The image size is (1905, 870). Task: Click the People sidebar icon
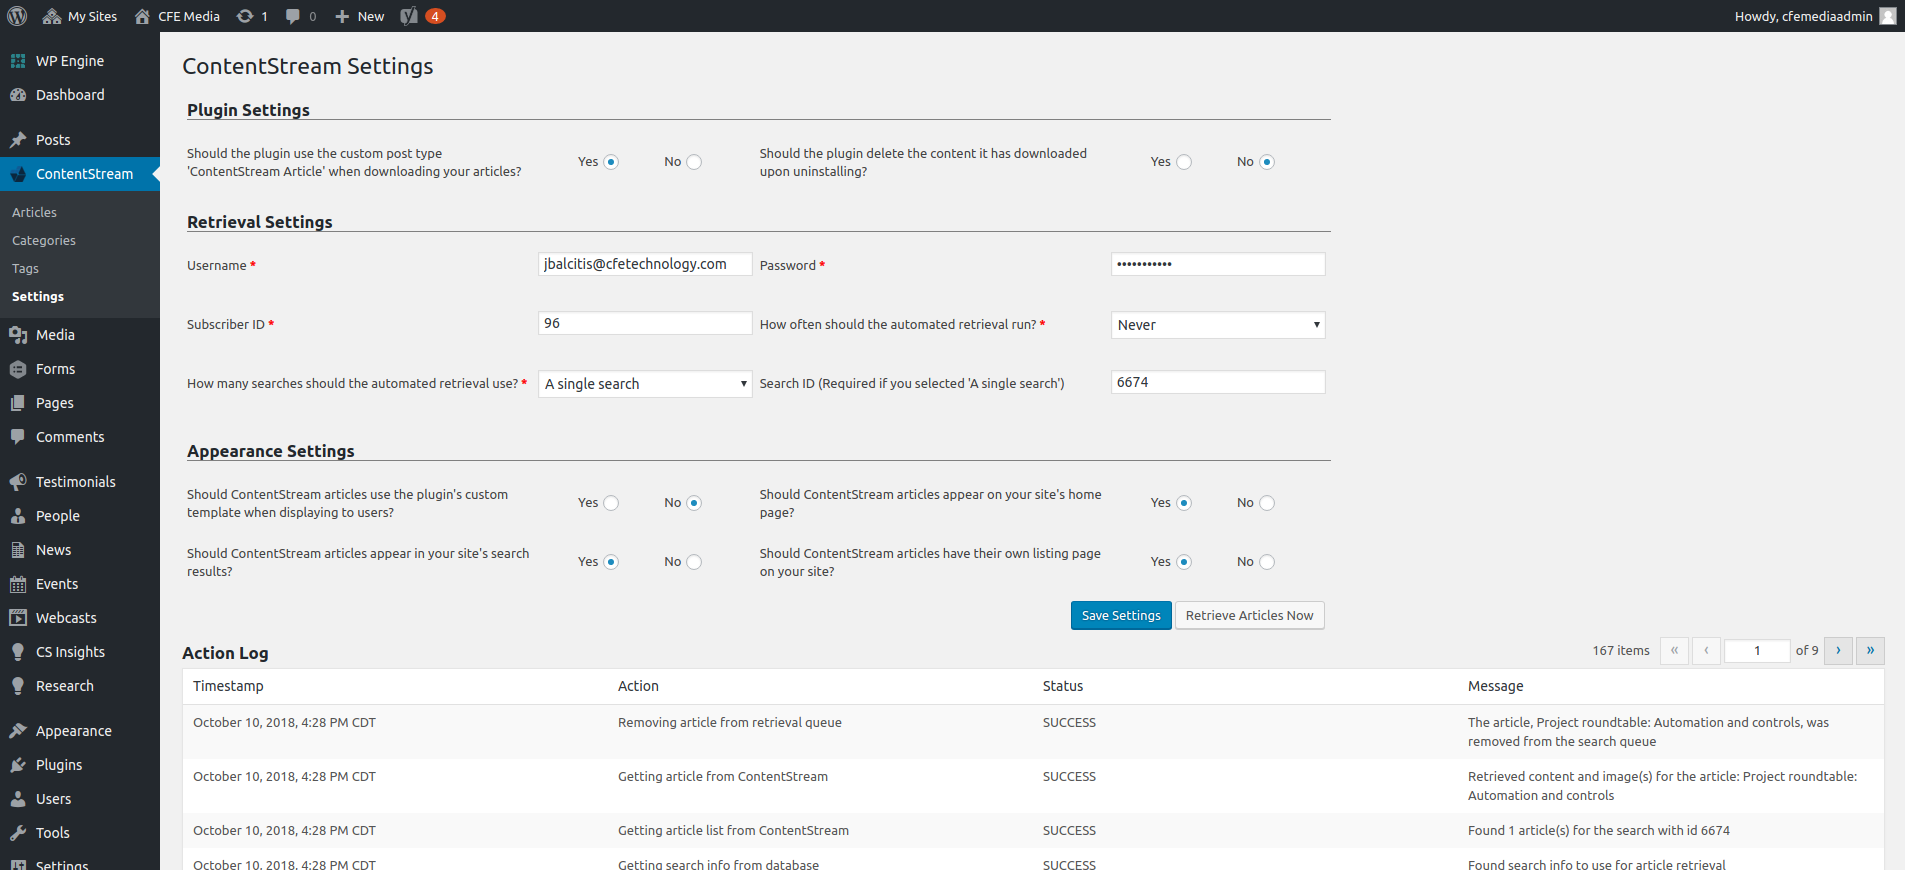(18, 516)
